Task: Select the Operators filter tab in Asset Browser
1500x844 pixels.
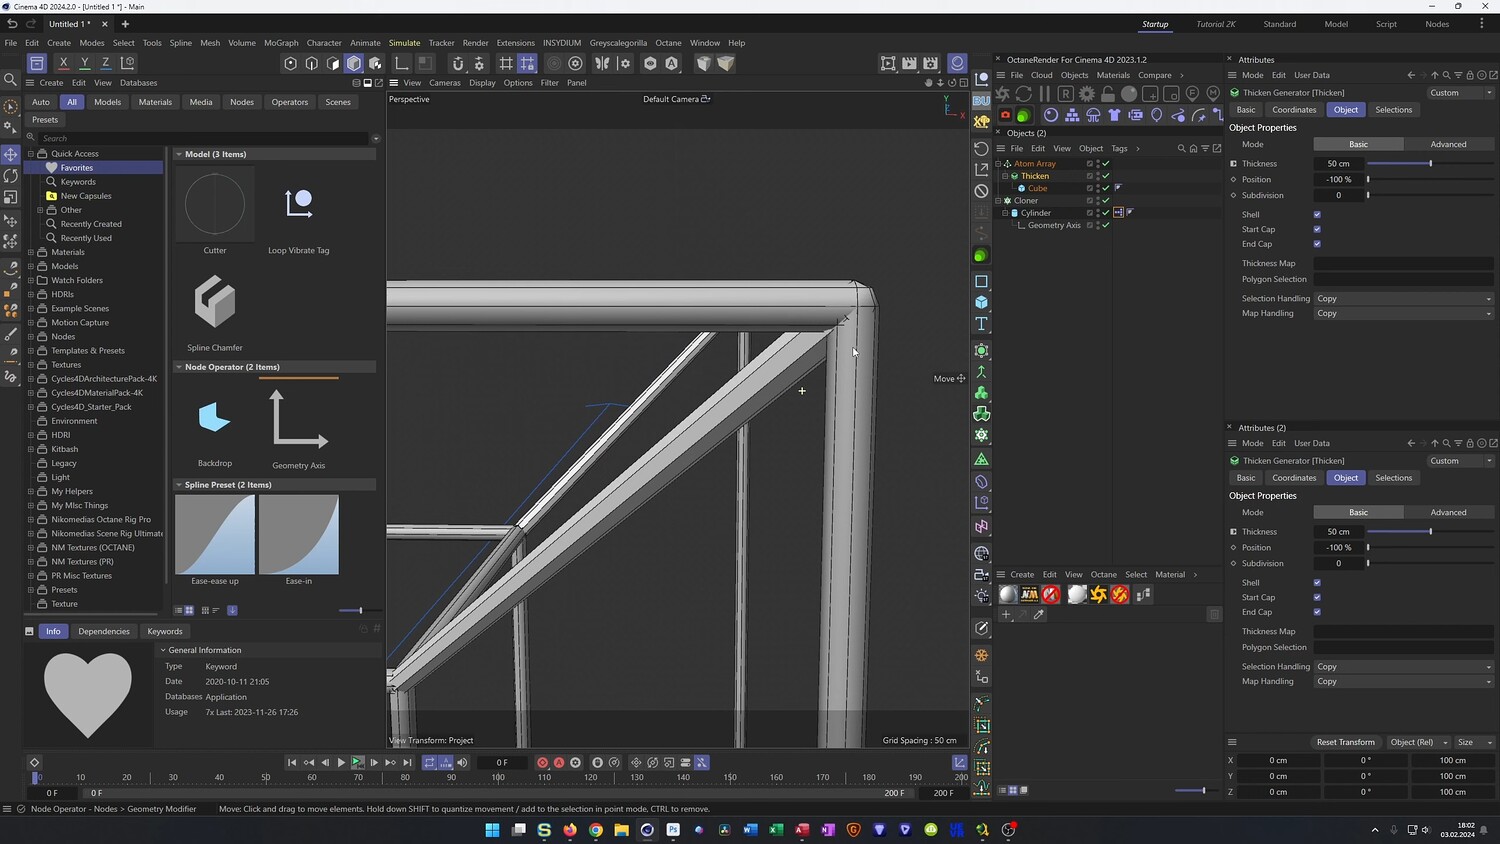Action: pos(290,102)
